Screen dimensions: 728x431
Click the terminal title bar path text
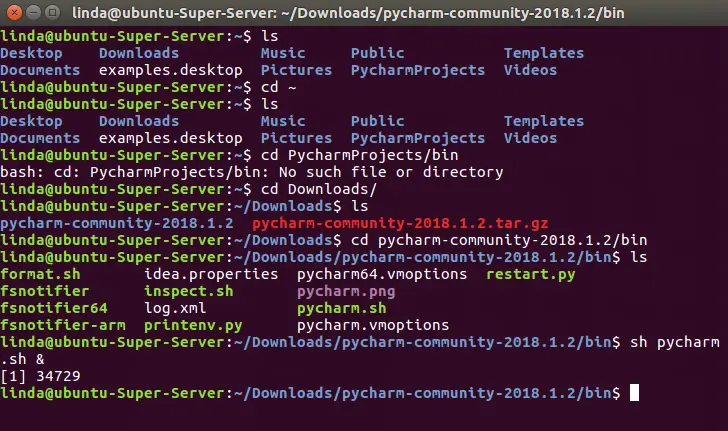(x=348, y=13)
